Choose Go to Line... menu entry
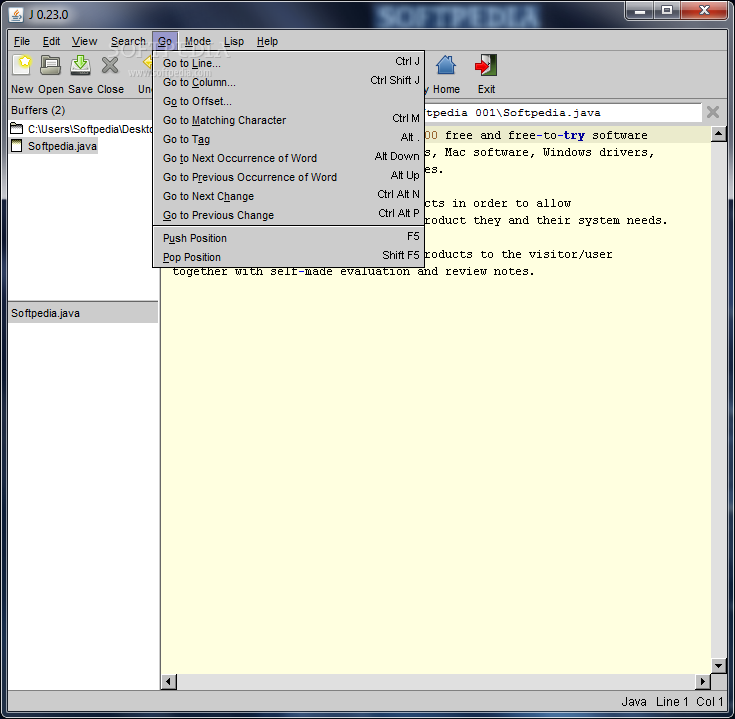The height and width of the screenshot is (719, 735). (x=289, y=62)
